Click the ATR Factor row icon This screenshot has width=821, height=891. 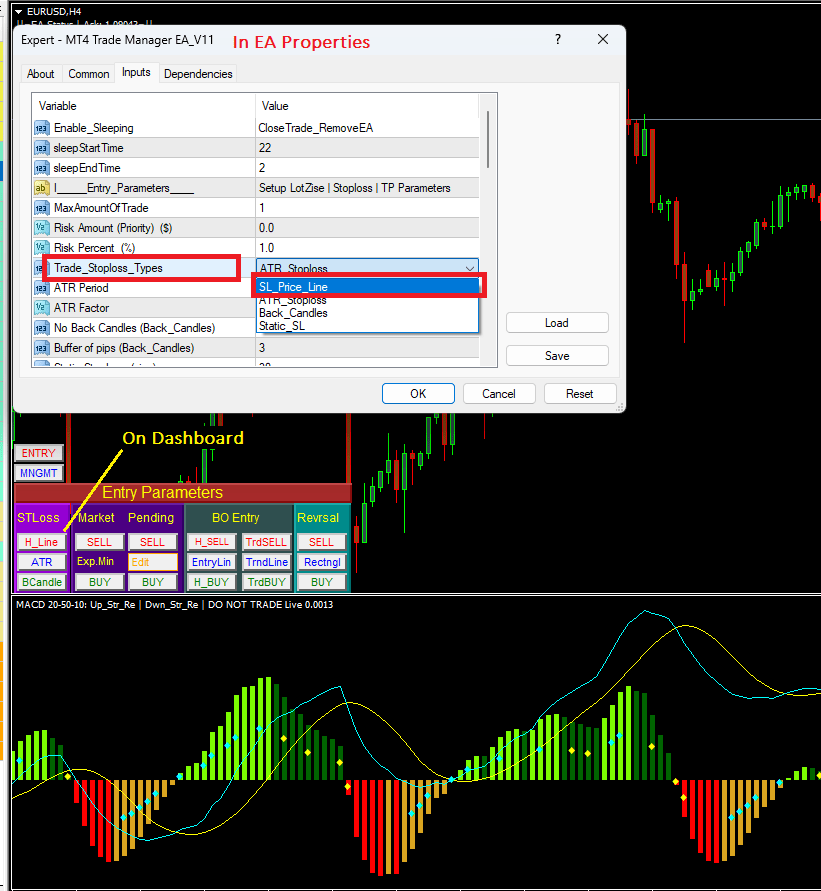click(x=42, y=308)
